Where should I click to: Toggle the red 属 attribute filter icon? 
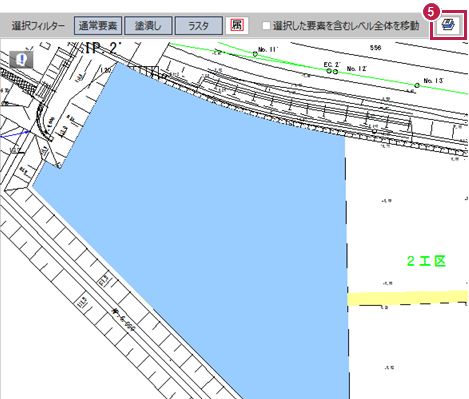tap(237, 25)
